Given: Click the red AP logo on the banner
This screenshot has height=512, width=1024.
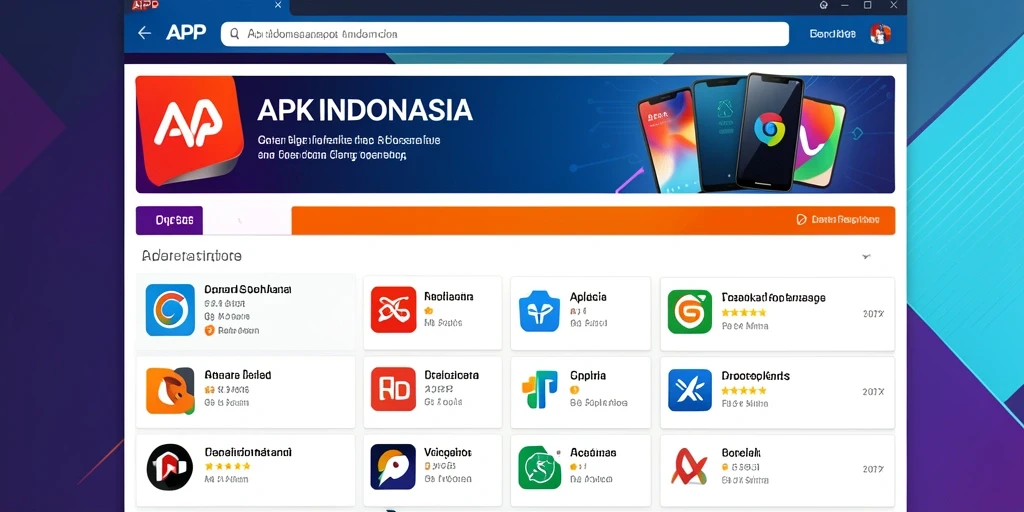Looking at the screenshot, I should 189,129.
